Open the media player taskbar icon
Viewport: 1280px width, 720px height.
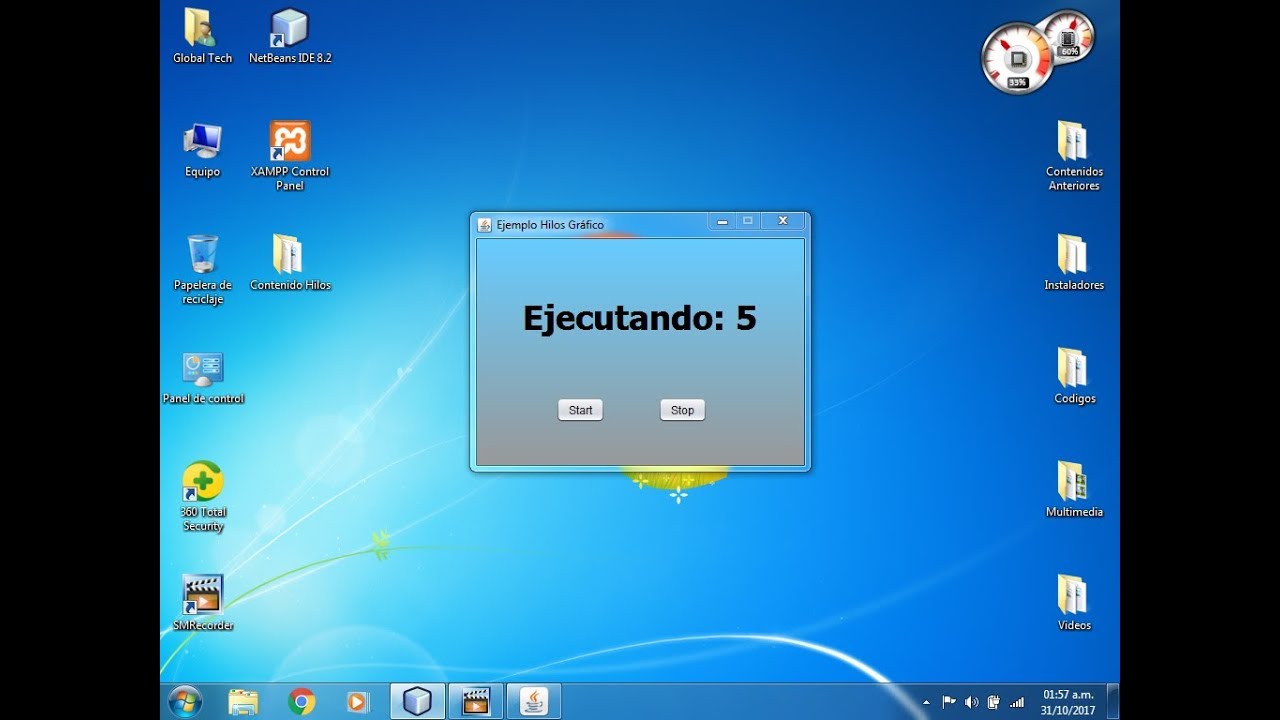[358, 702]
